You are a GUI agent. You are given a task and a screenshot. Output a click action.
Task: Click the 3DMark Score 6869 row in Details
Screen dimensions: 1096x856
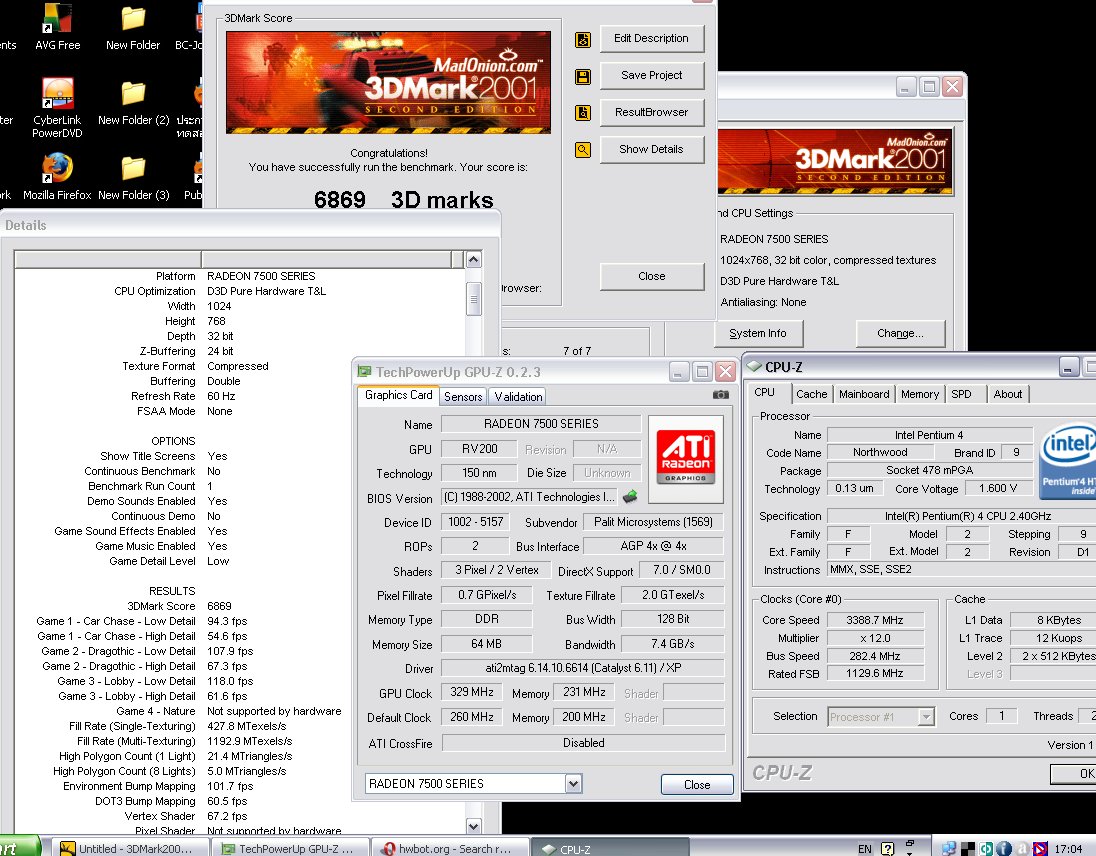tap(240, 606)
